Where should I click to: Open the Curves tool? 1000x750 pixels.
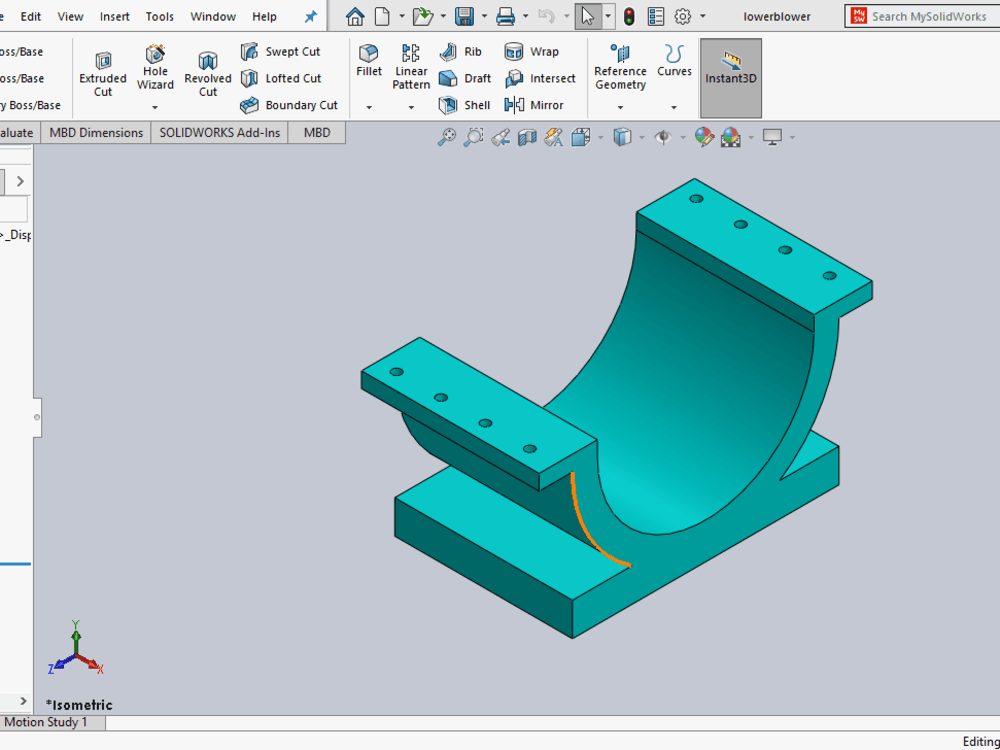pyautogui.click(x=674, y=61)
